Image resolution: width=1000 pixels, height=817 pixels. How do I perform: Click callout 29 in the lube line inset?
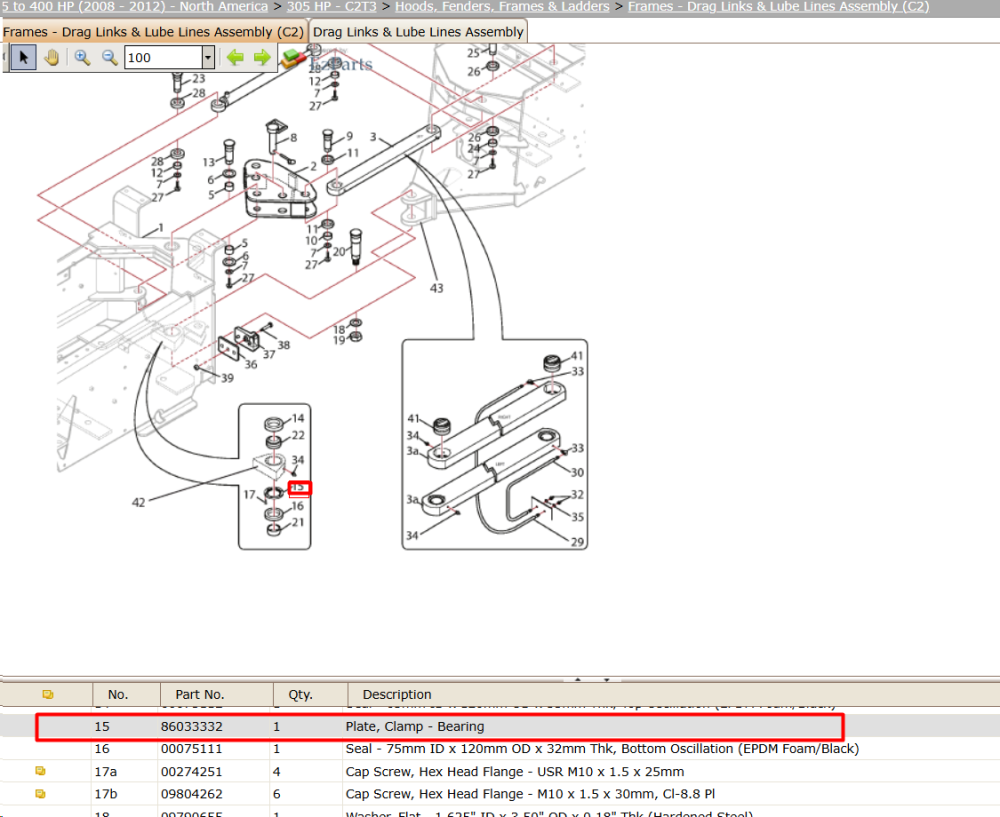pyautogui.click(x=577, y=542)
